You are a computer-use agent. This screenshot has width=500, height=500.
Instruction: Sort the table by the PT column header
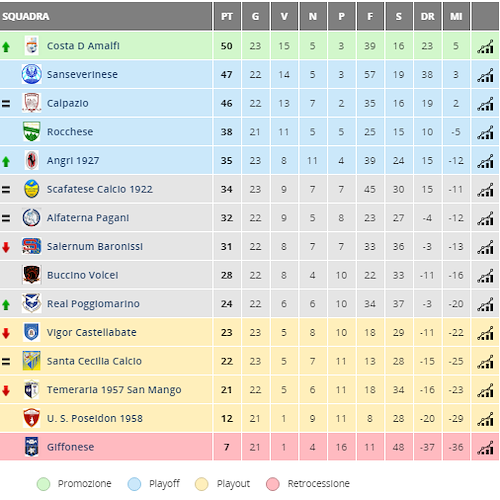point(227,16)
